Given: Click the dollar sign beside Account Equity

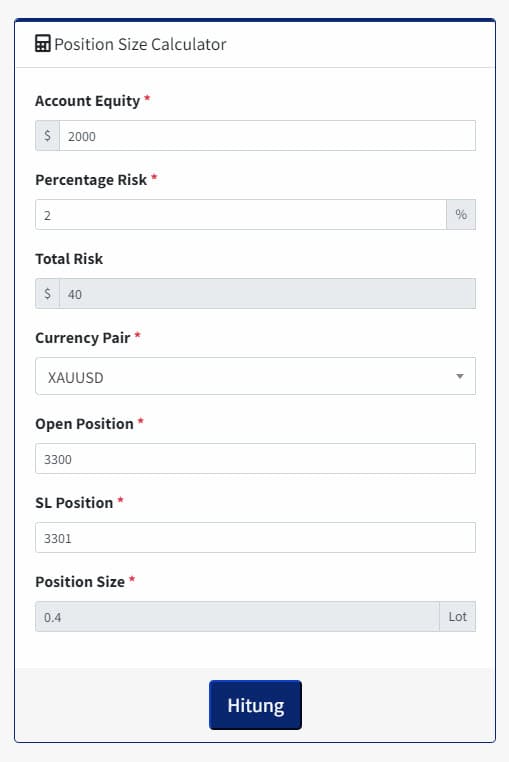Looking at the screenshot, I should tap(48, 136).
